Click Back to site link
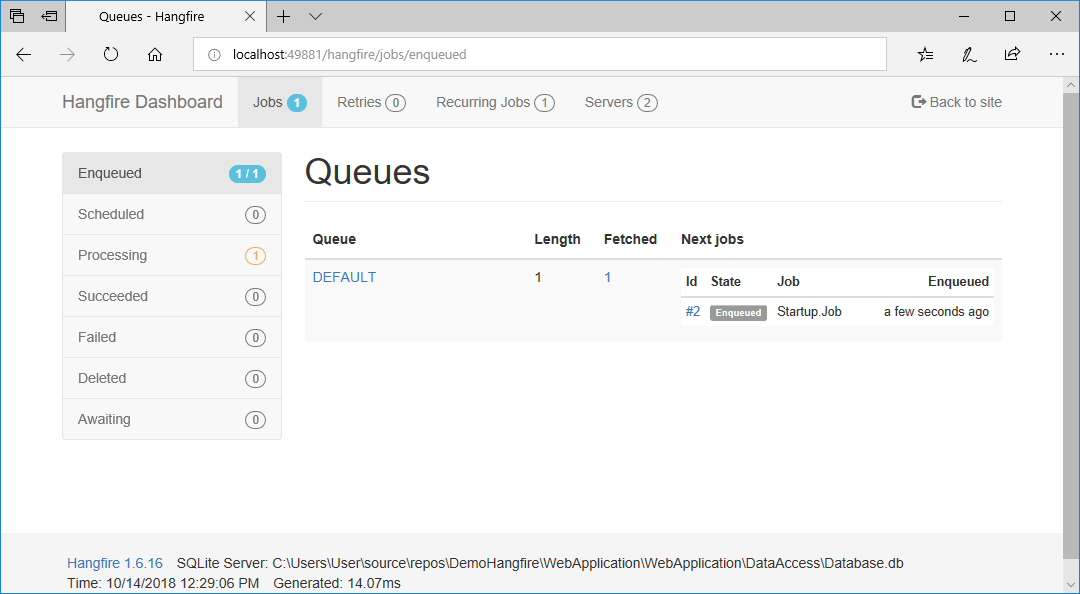Viewport: 1080px width, 594px height. click(x=956, y=102)
